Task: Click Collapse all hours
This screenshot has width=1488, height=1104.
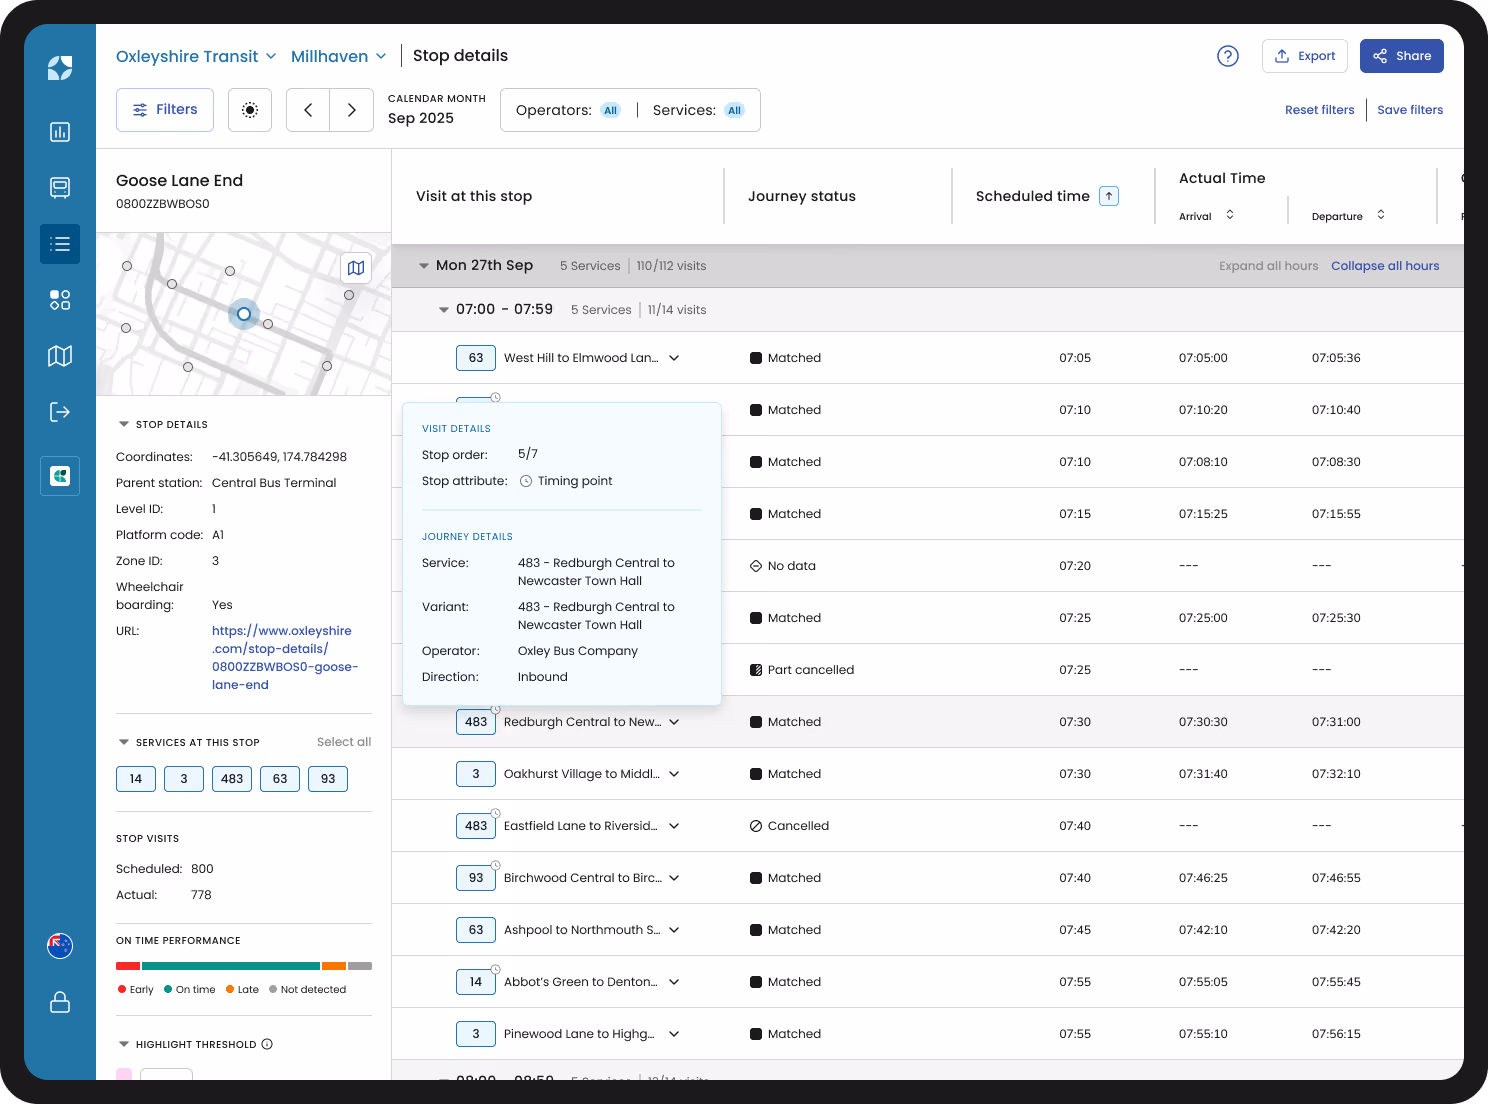Action: (1385, 266)
